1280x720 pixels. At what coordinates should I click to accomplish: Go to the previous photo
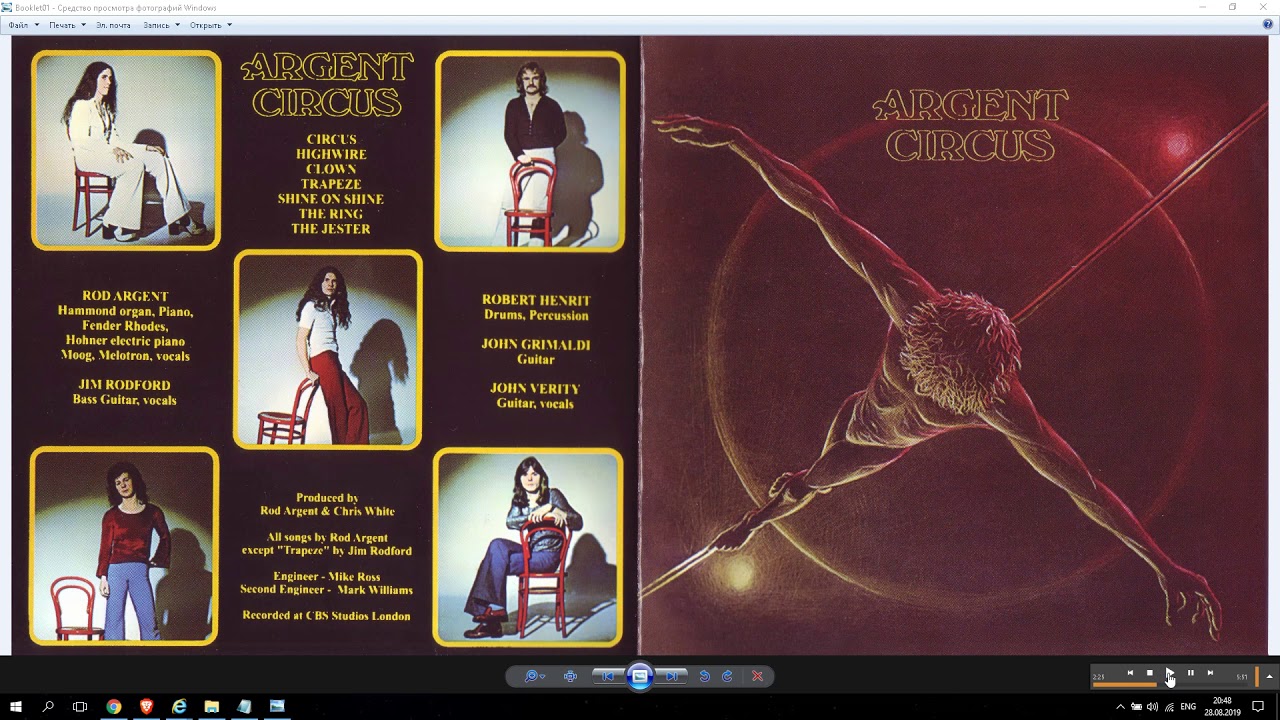pyautogui.click(x=607, y=676)
